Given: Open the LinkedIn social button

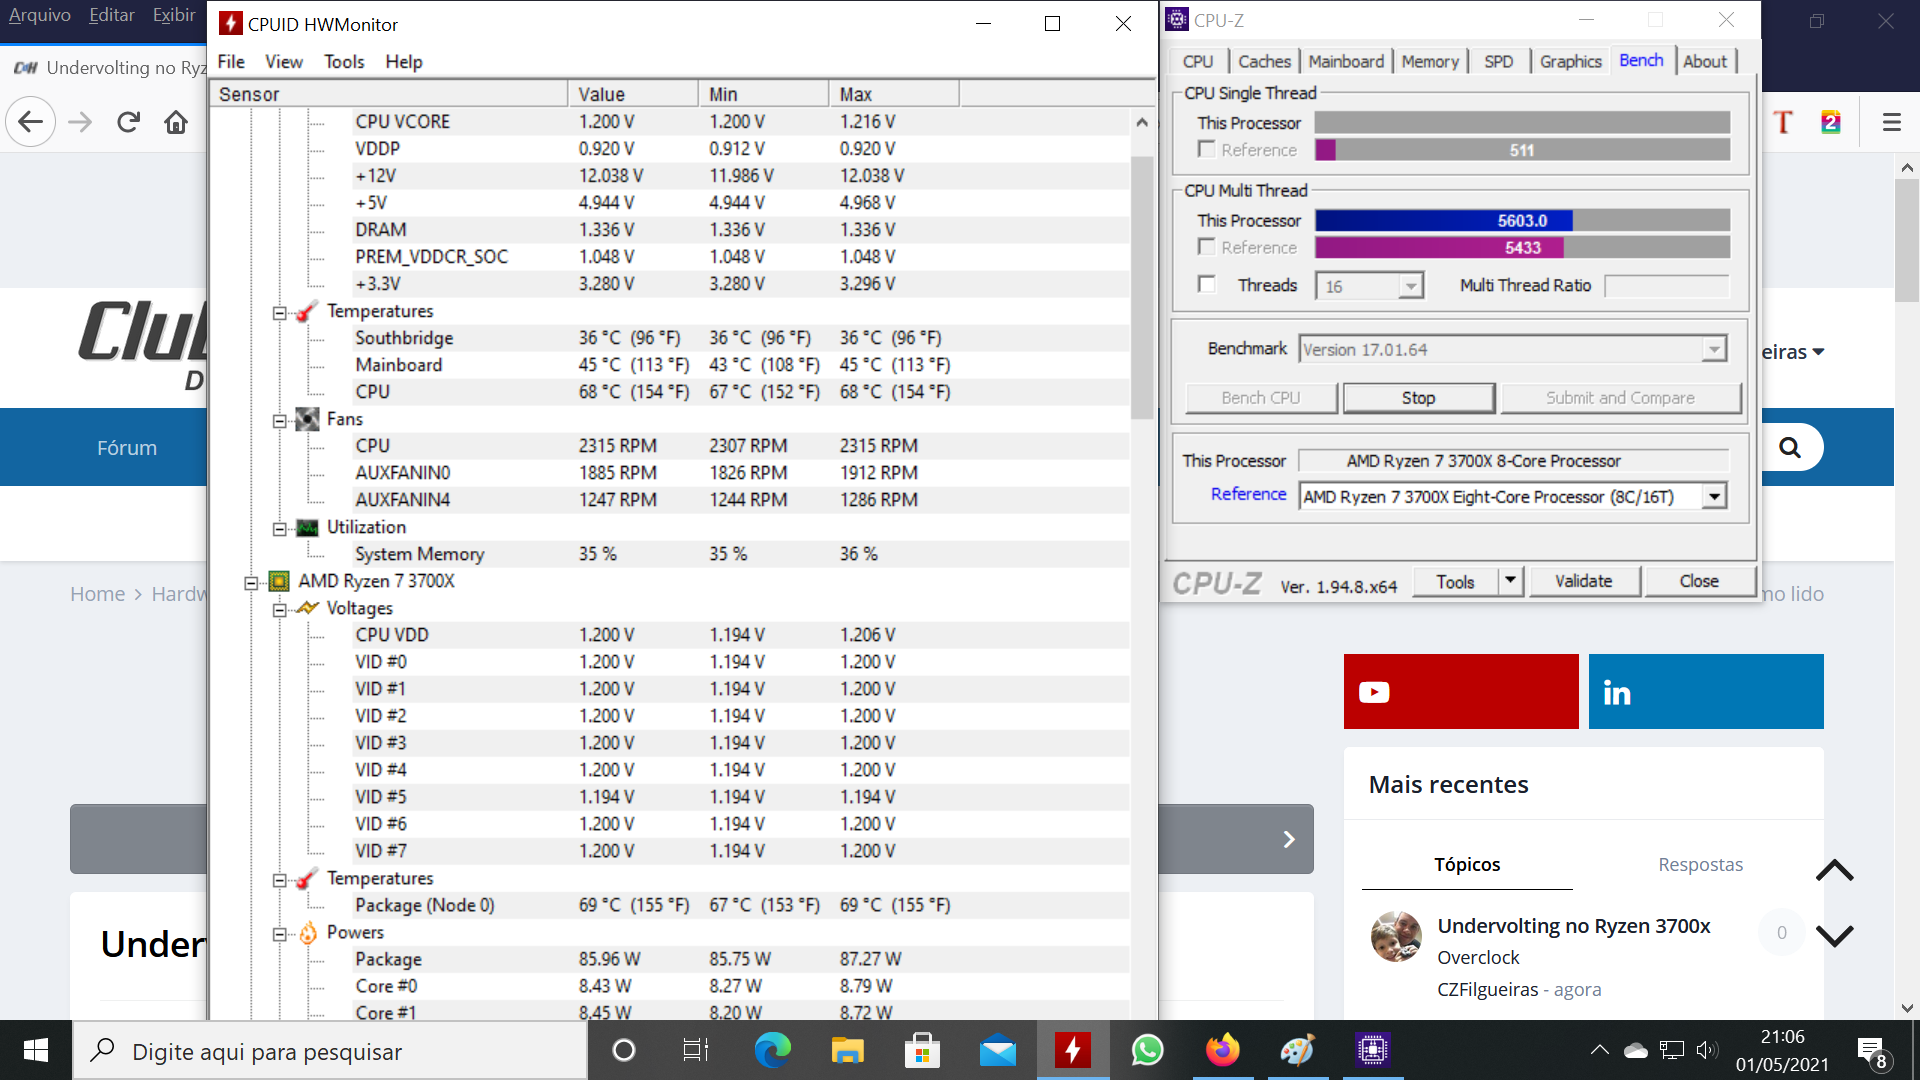Looking at the screenshot, I should [1706, 692].
